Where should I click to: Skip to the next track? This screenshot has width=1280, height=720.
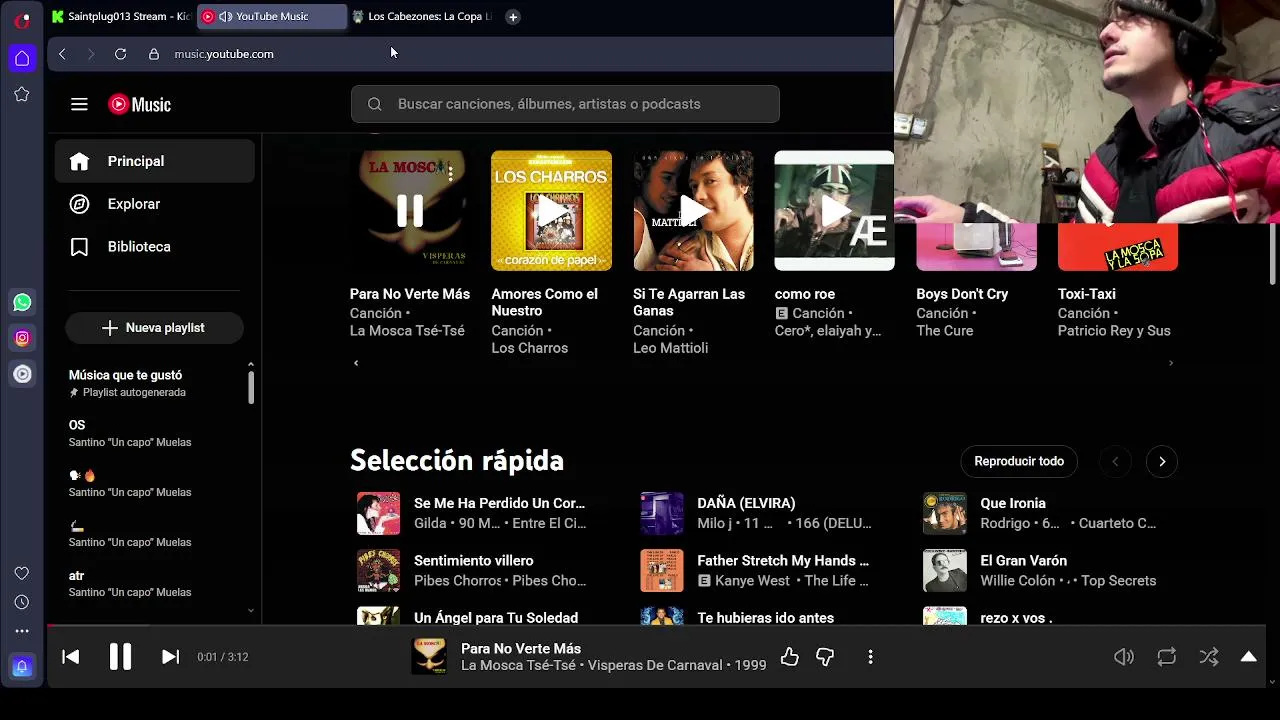[x=170, y=657]
